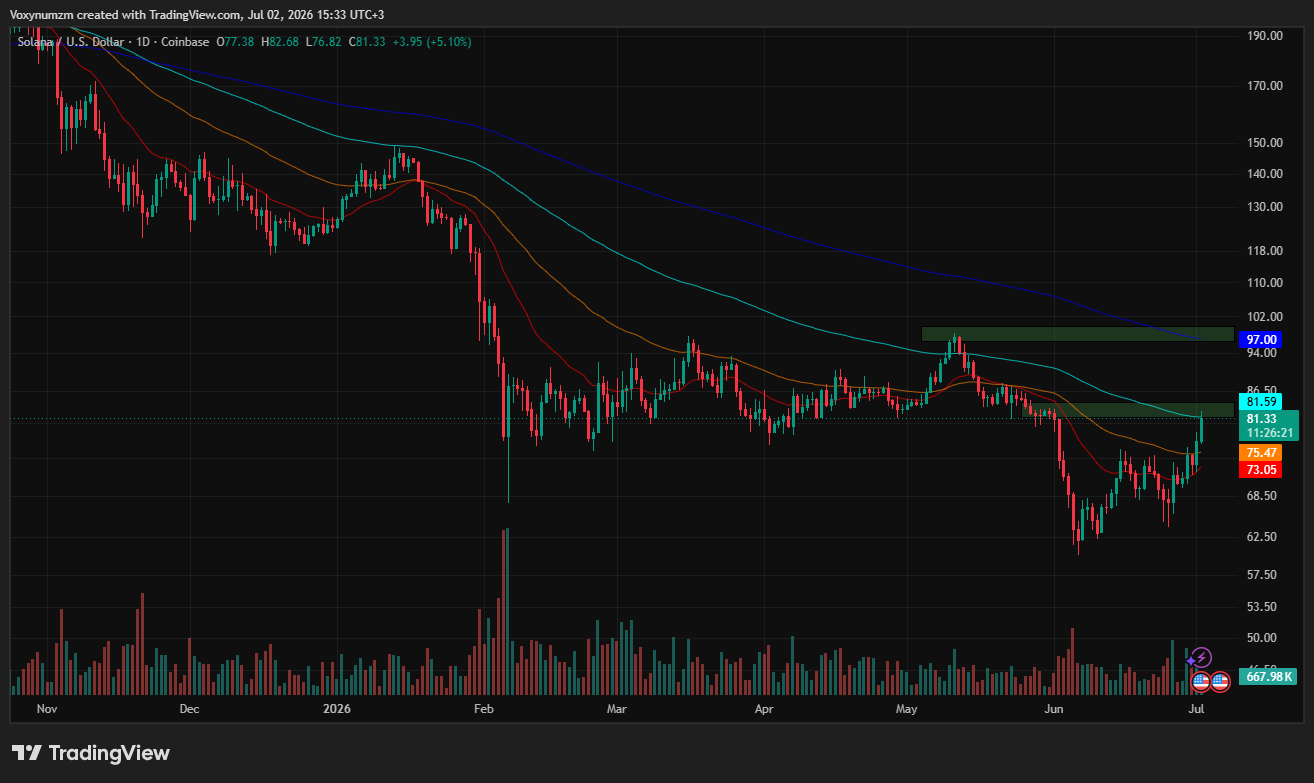Select the upper green resistance zone rectangle
The image size is (1314, 783).
[x=1078, y=334]
